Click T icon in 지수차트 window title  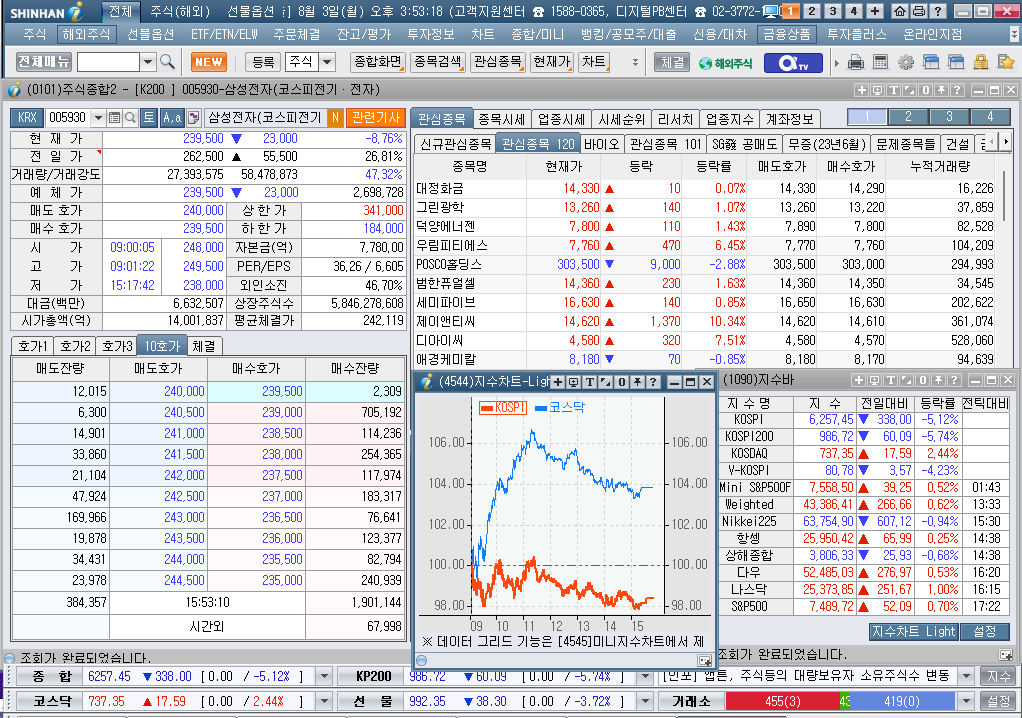589,382
